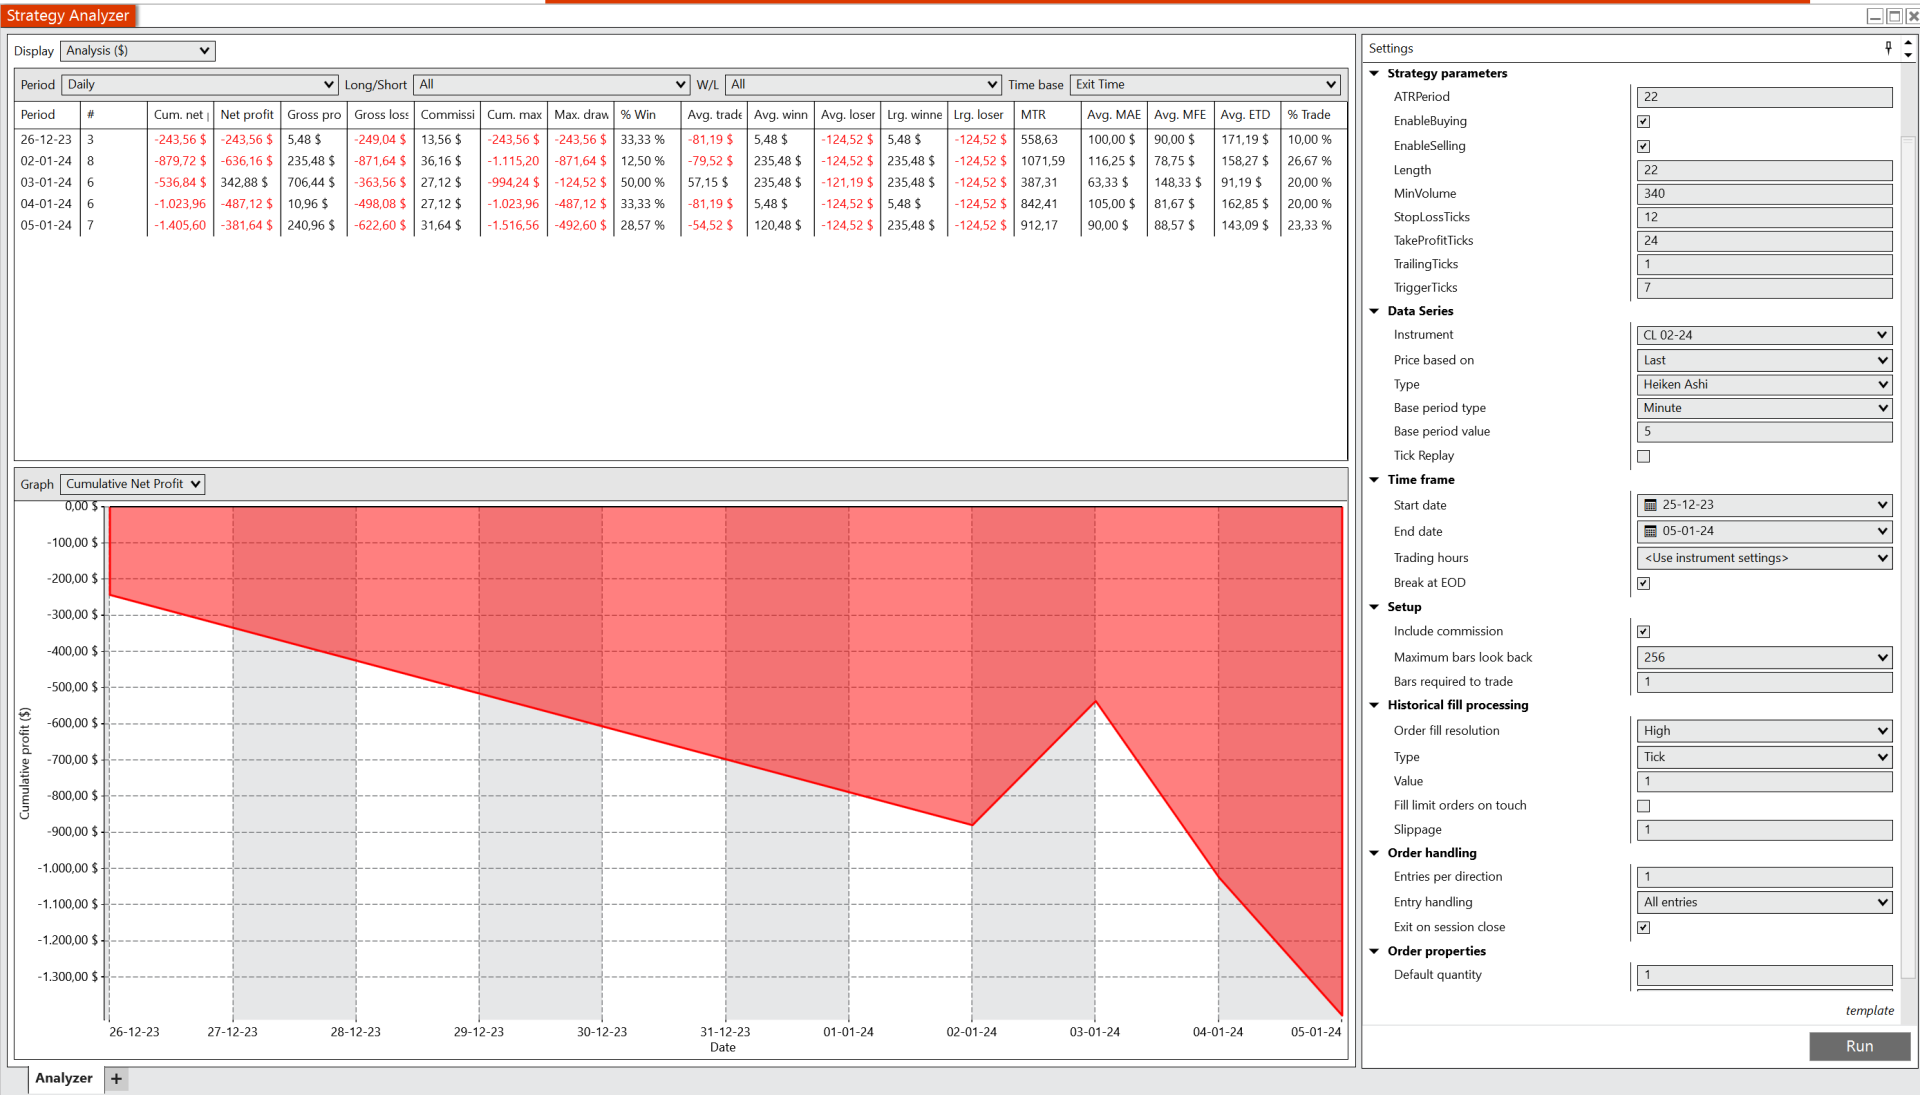Click the StopLossTicks value field

tap(1764, 217)
